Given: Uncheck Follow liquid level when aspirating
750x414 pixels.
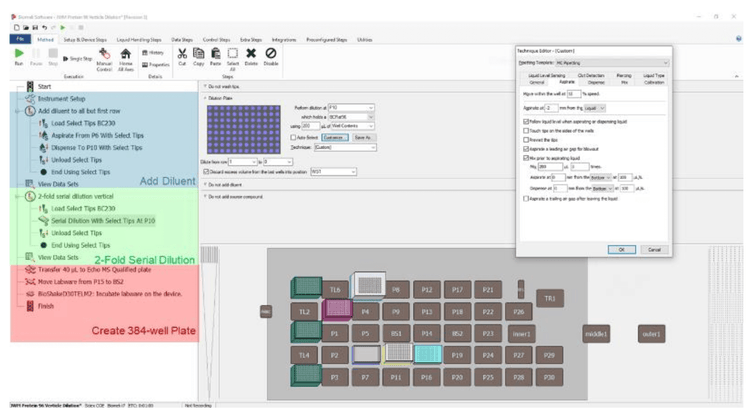Looking at the screenshot, I should point(526,121).
